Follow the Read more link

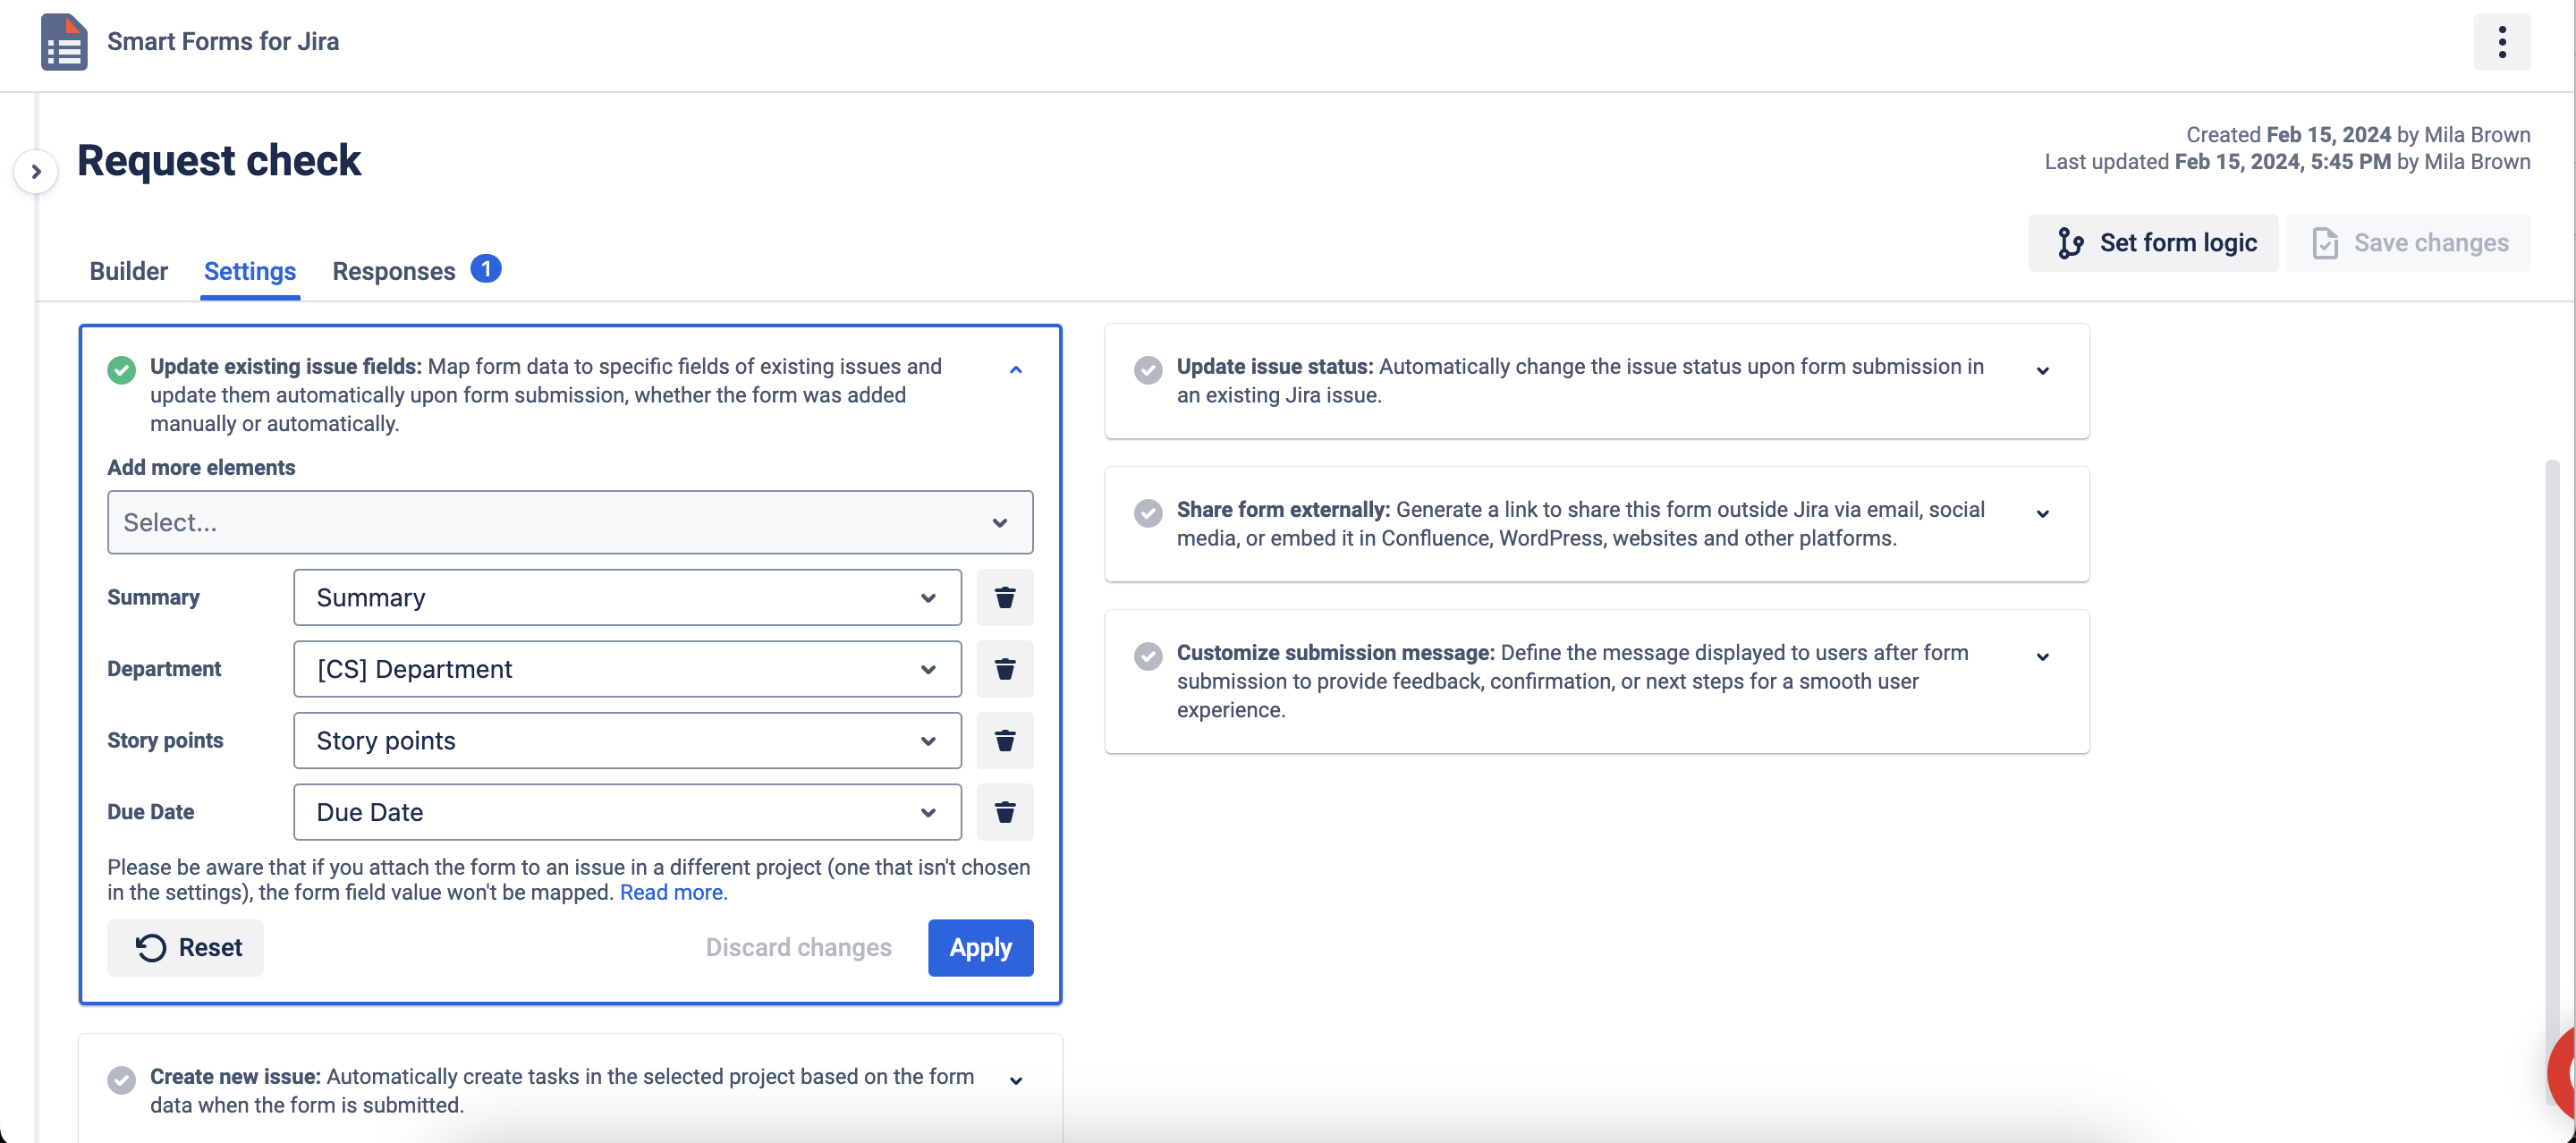pyautogui.click(x=673, y=893)
